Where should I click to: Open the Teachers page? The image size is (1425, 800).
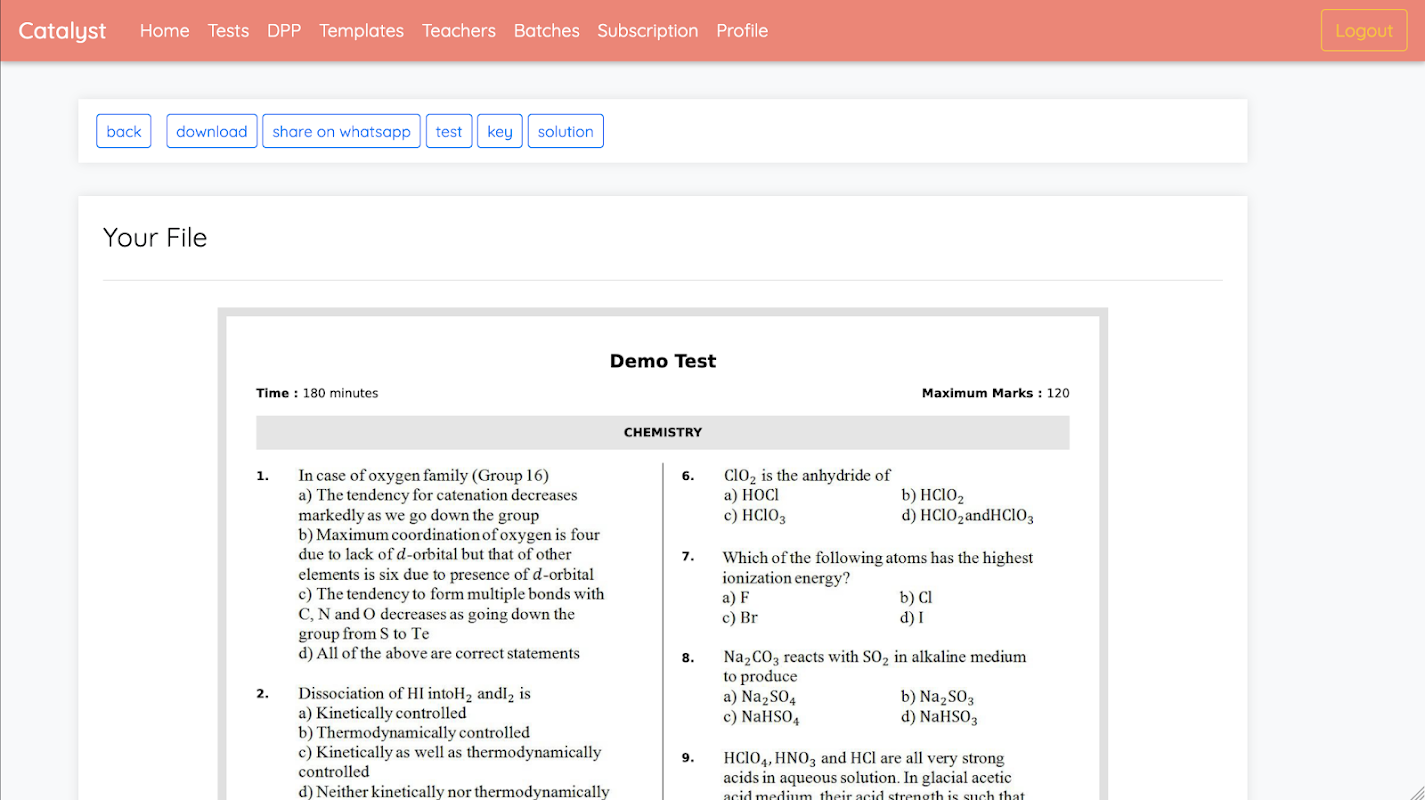pyautogui.click(x=458, y=31)
